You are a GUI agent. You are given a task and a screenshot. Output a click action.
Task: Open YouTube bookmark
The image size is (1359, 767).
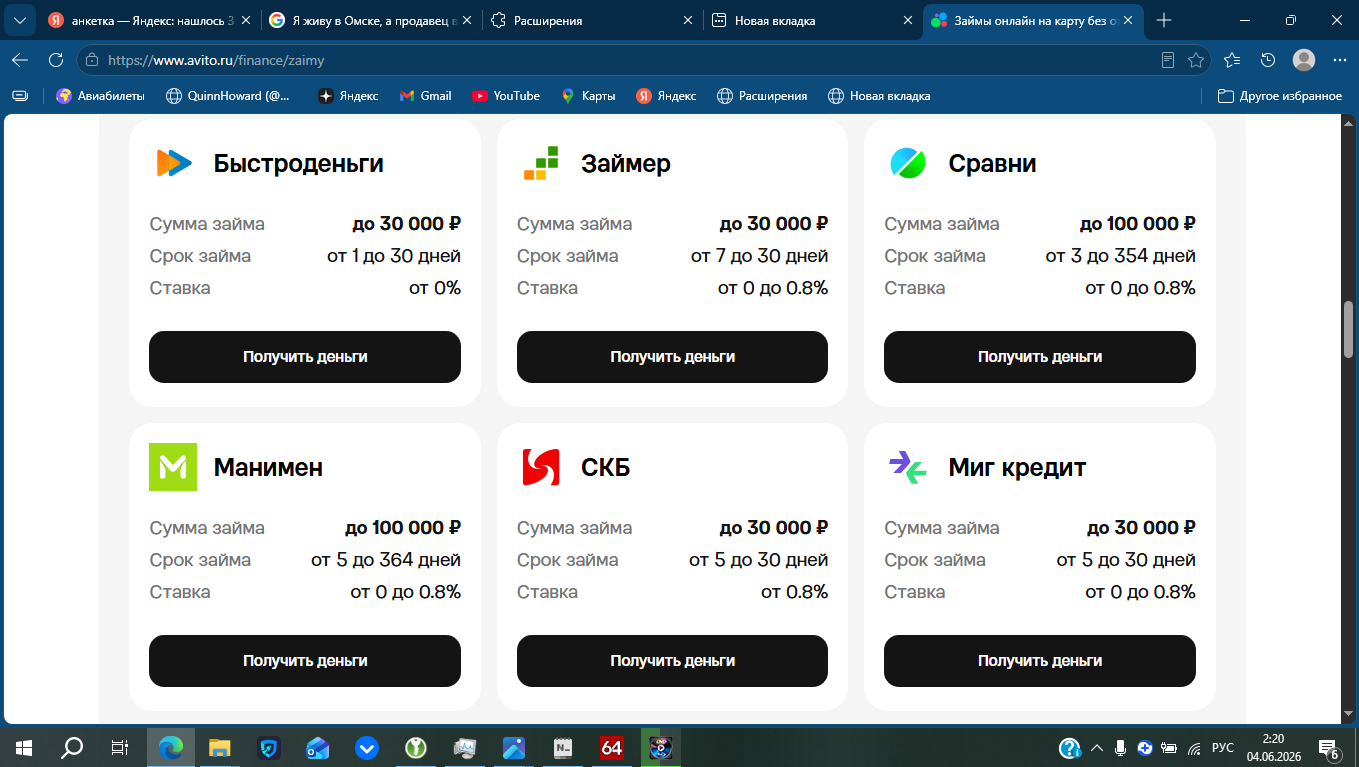[x=506, y=96]
